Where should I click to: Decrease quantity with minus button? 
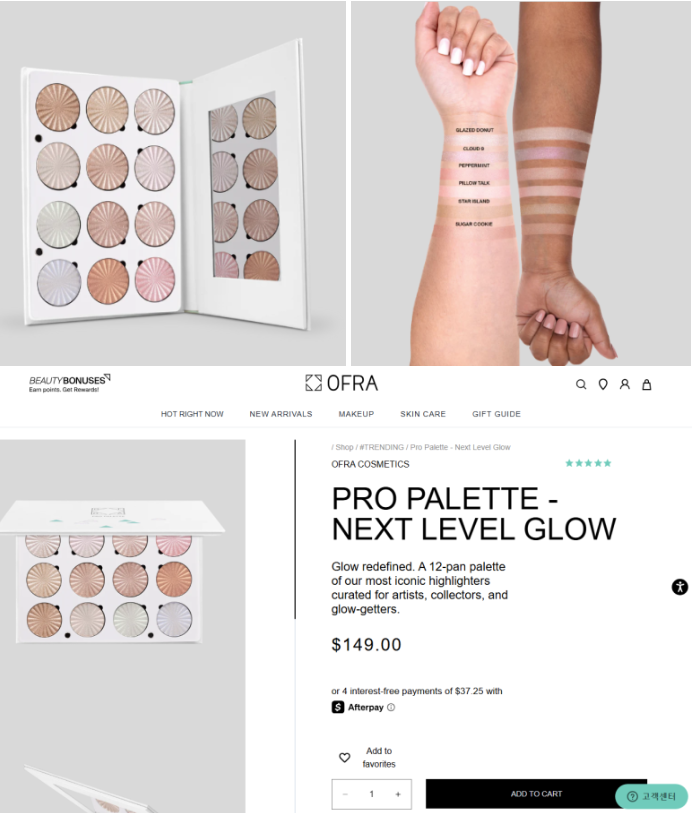[345, 794]
